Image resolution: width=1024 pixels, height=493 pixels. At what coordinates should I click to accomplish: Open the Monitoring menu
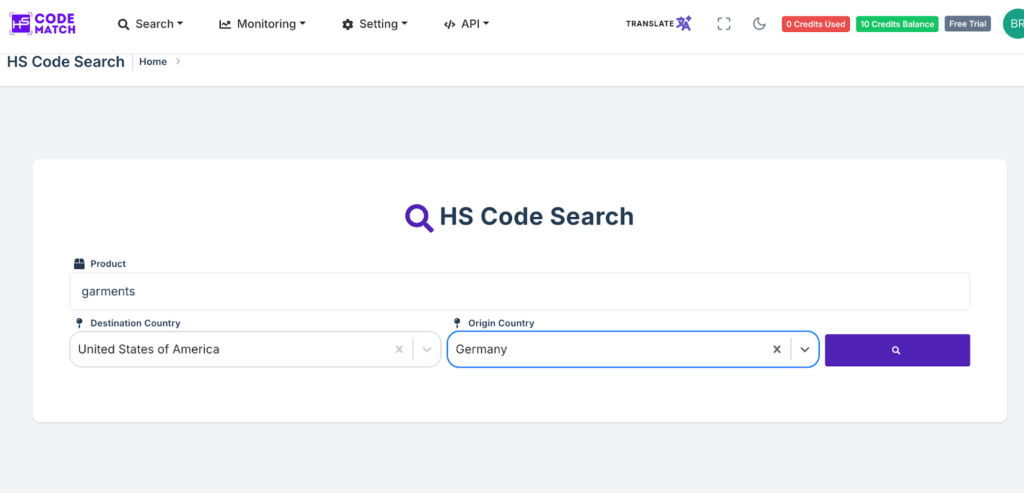click(x=262, y=24)
